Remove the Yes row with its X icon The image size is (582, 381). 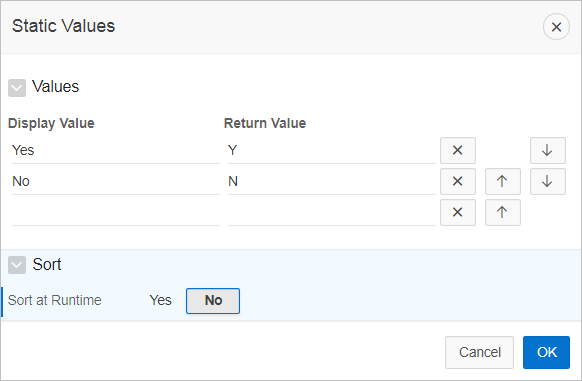coord(458,150)
